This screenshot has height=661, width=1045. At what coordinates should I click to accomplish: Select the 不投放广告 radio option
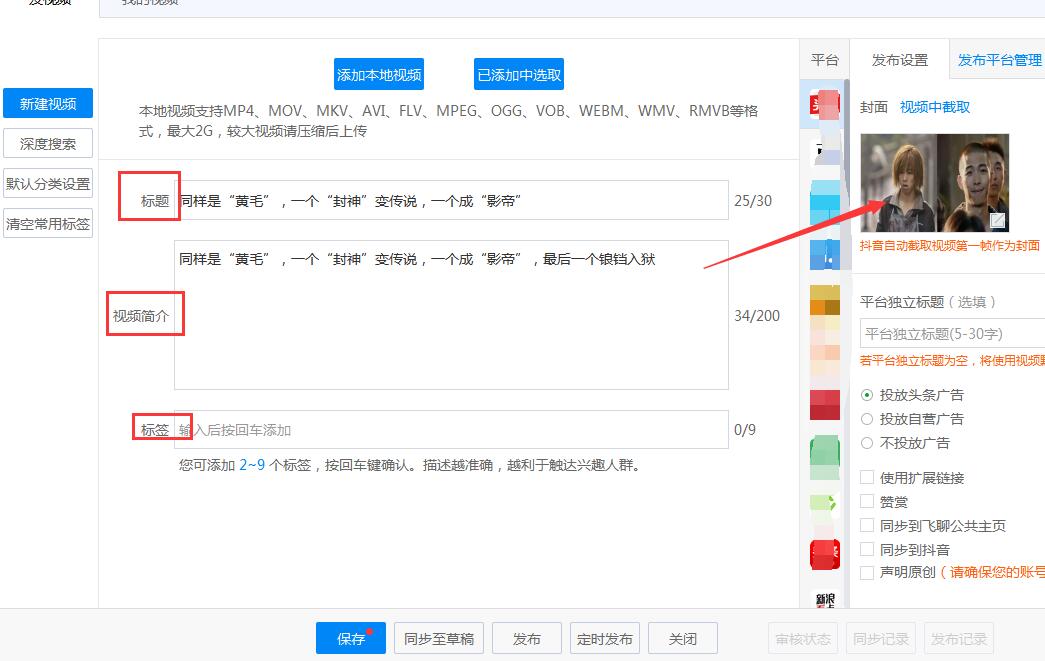tap(867, 443)
